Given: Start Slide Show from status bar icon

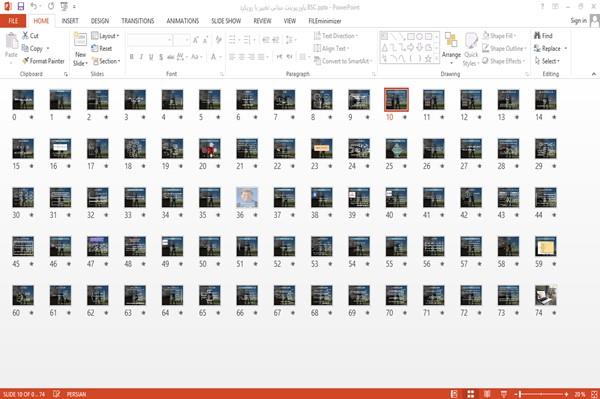Looking at the screenshot, I should tap(504, 394).
